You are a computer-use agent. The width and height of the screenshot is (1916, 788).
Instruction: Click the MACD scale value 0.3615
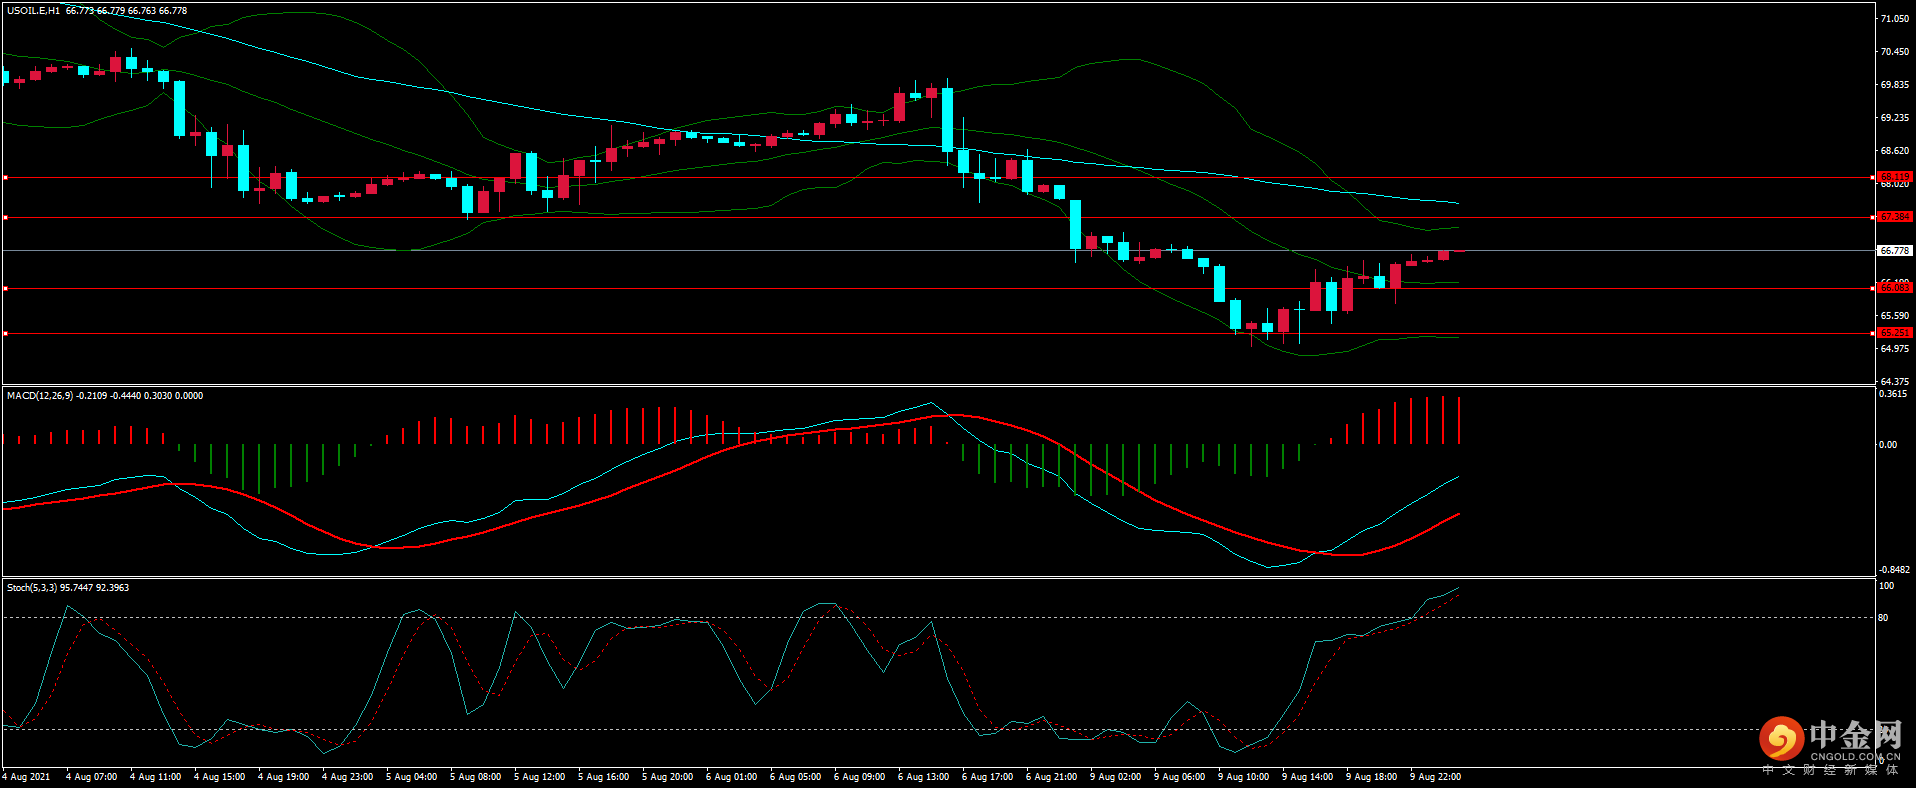point(1894,394)
